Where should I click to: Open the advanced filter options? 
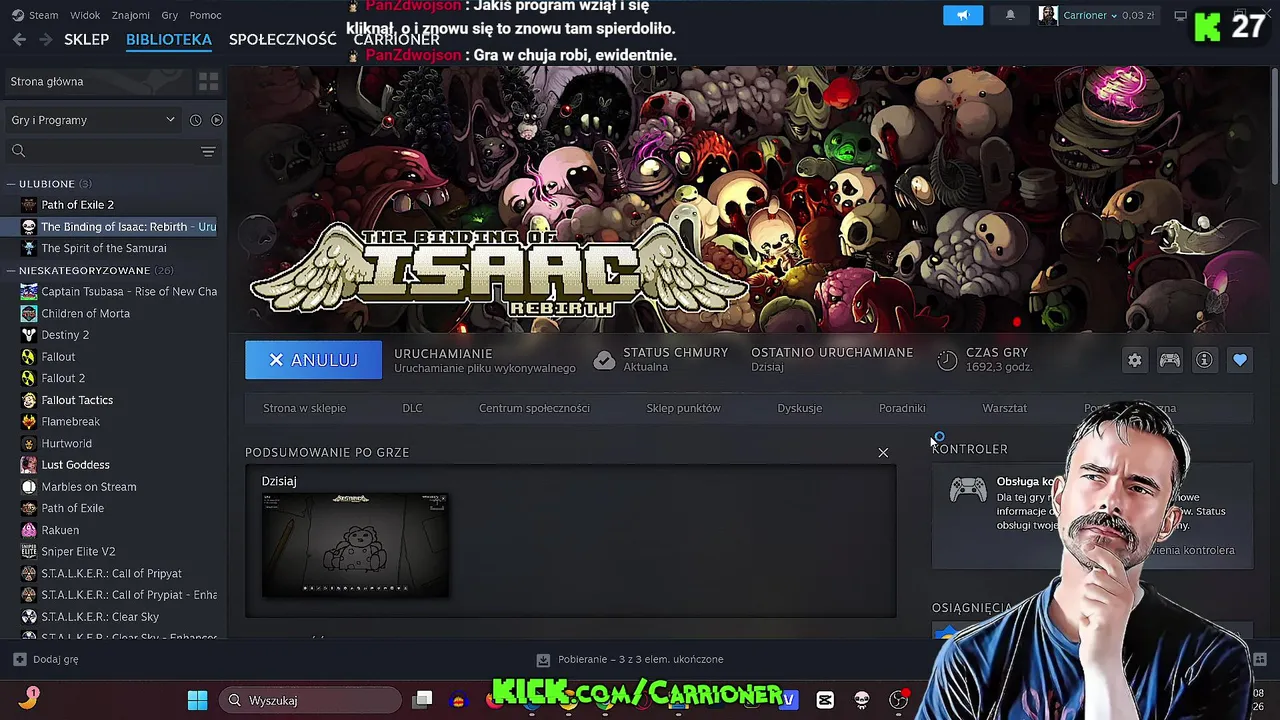tap(208, 151)
